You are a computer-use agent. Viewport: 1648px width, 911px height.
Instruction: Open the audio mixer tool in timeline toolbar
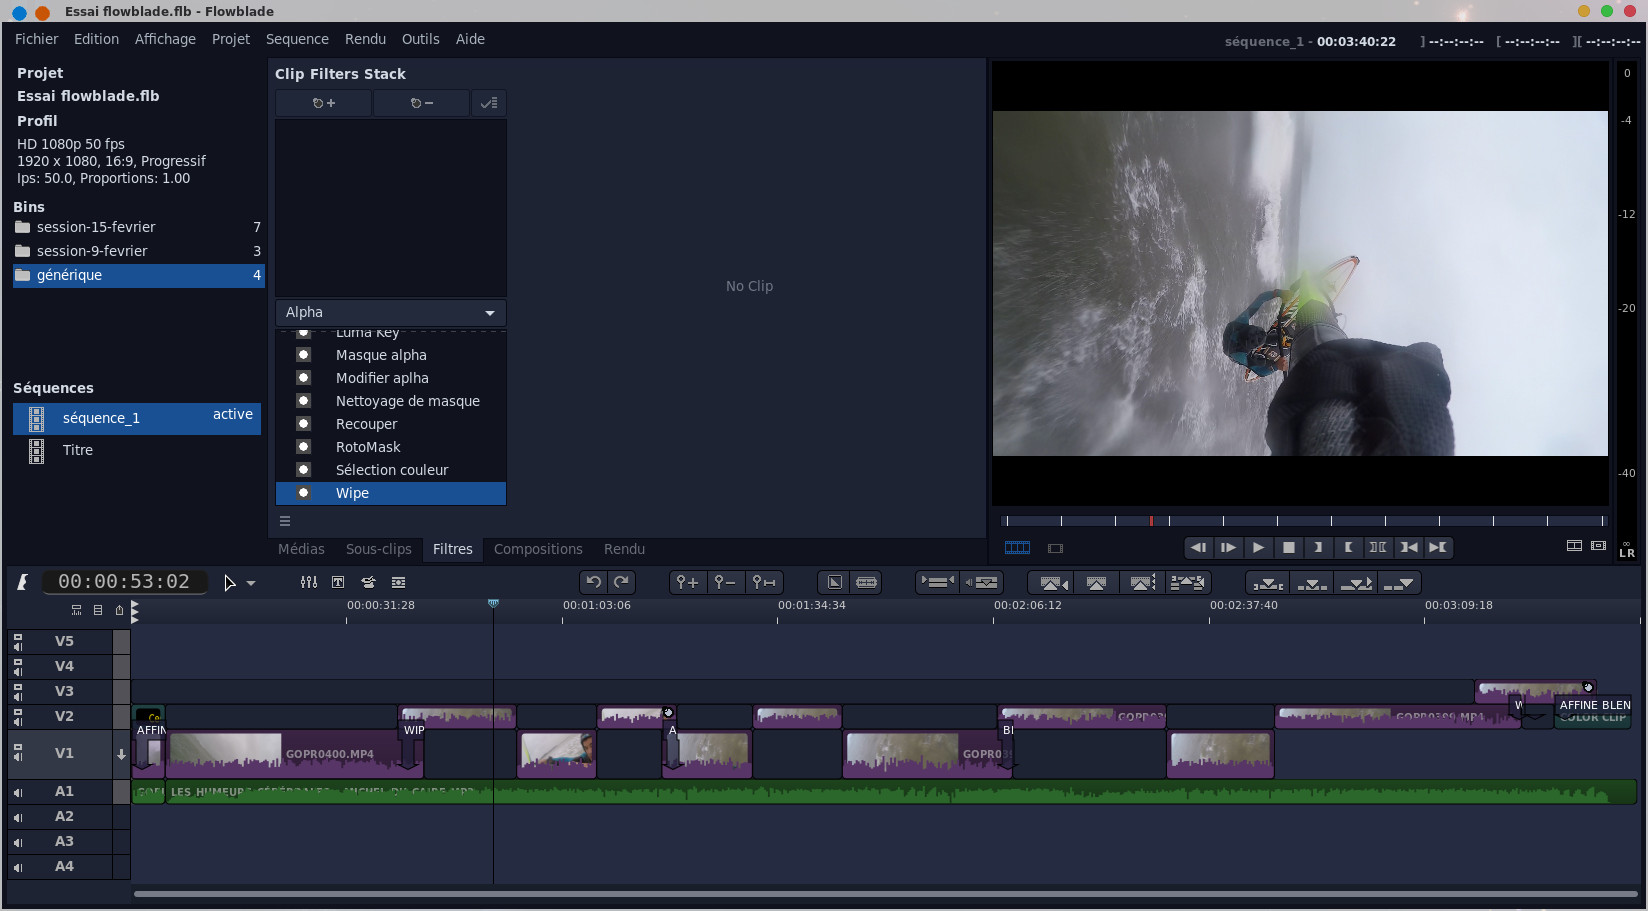click(x=309, y=582)
